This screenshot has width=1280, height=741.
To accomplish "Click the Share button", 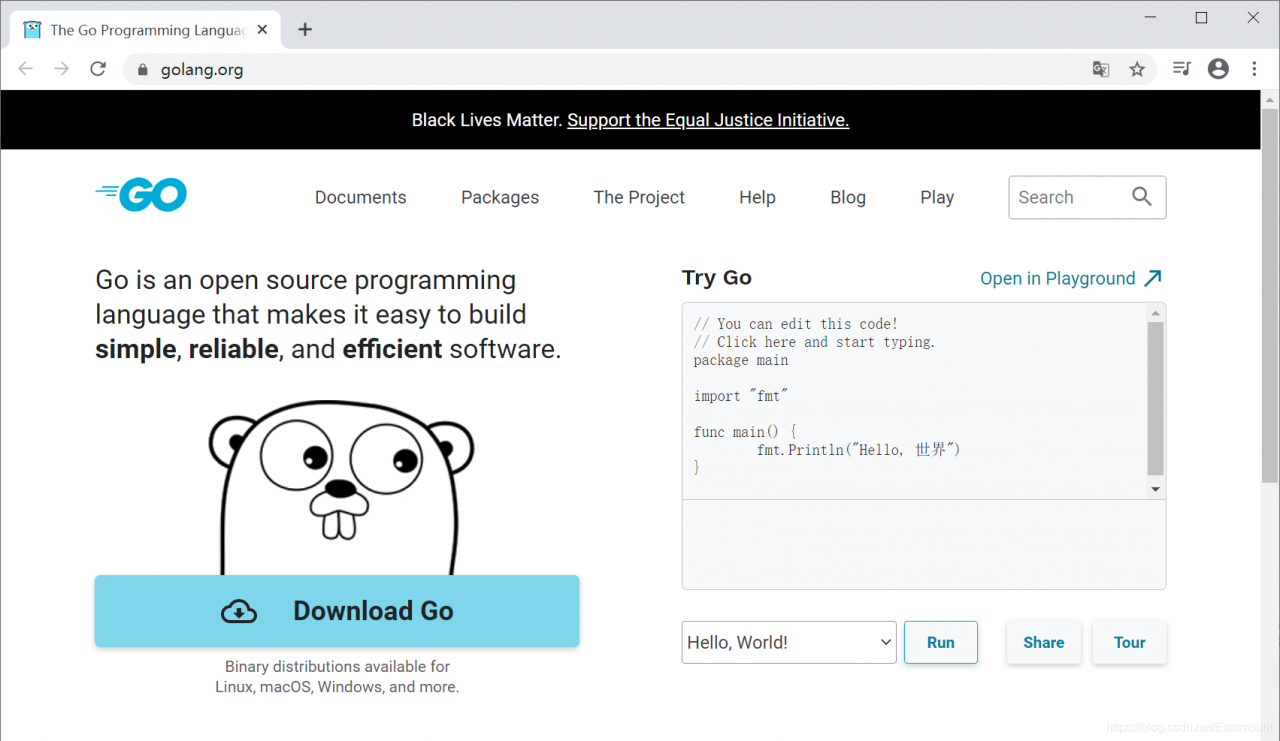I will 1044,642.
